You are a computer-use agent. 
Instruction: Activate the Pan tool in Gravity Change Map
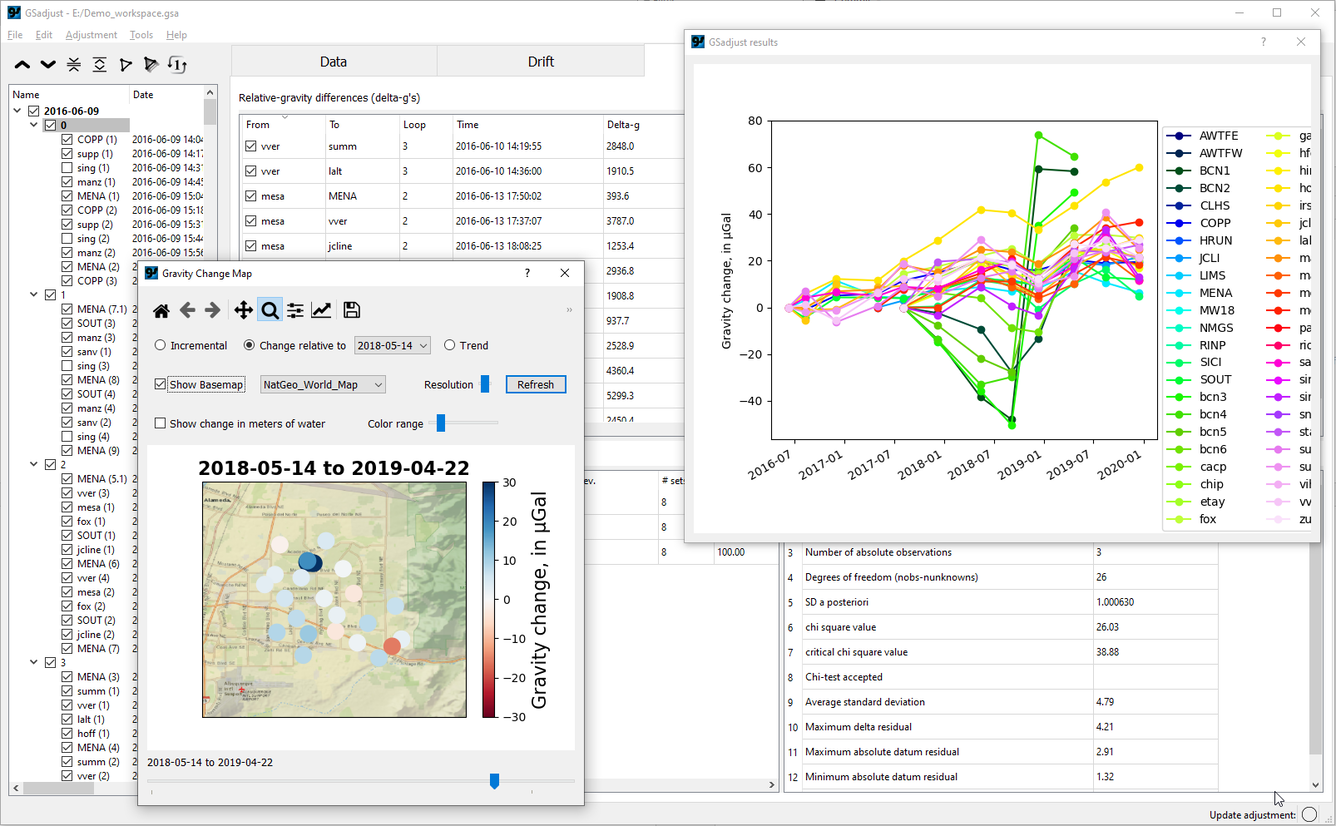coord(243,310)
